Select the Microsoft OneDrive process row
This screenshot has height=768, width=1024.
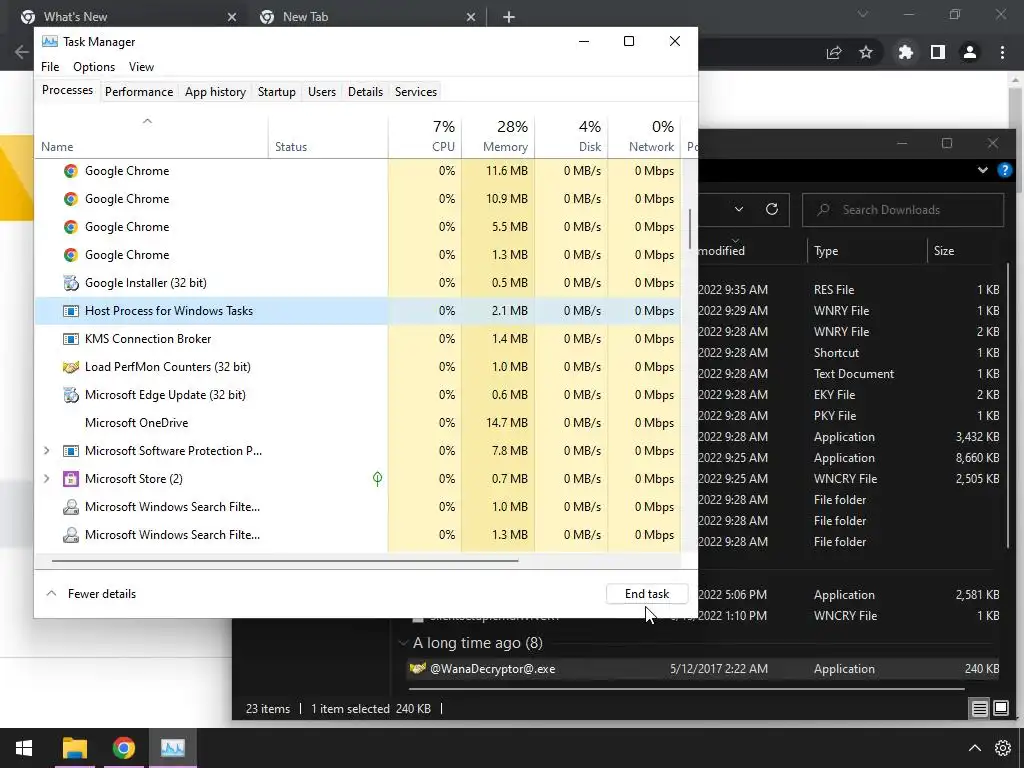coord(358,423)
